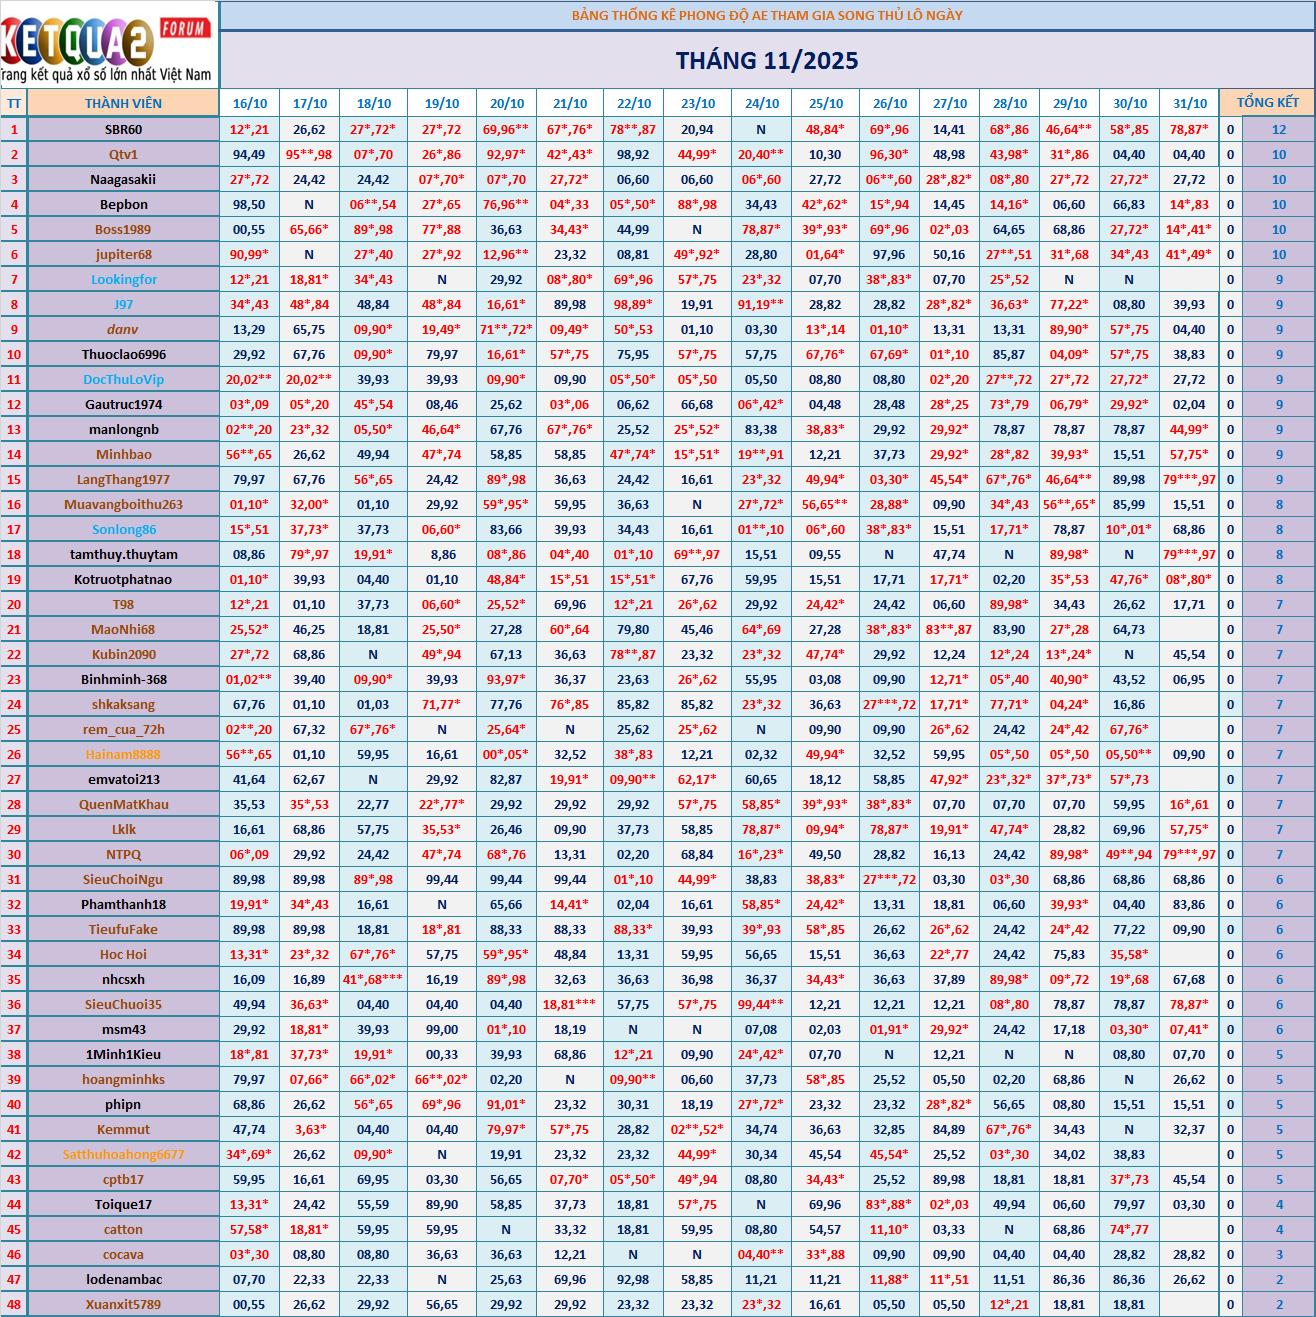Select the 31/10 date column header
Viewport: 1316px width, 1317px height.
click(x=1189, y=103)
